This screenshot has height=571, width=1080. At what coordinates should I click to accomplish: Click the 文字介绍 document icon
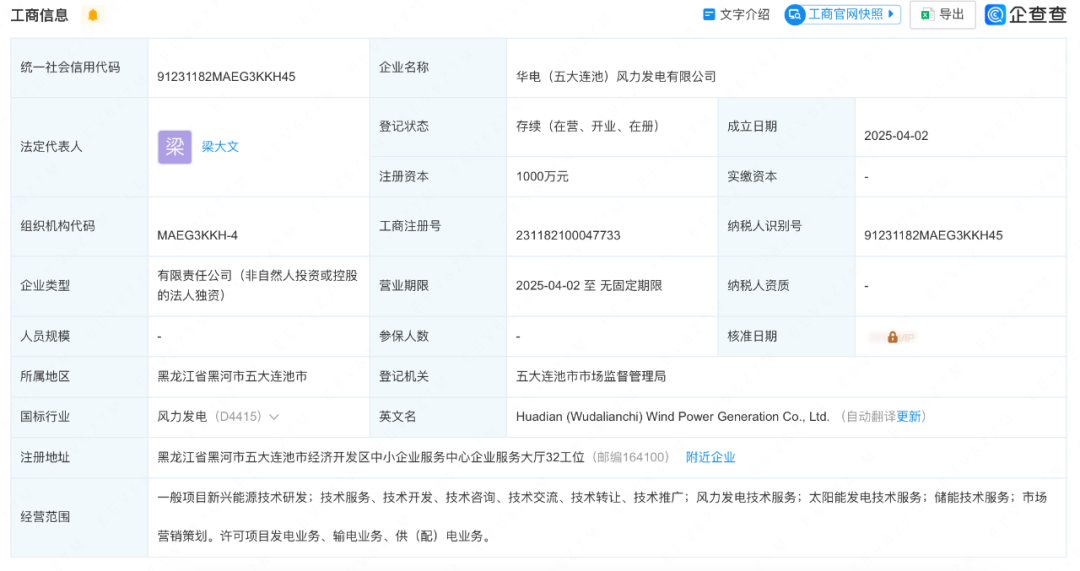click(x=709, y=14)
